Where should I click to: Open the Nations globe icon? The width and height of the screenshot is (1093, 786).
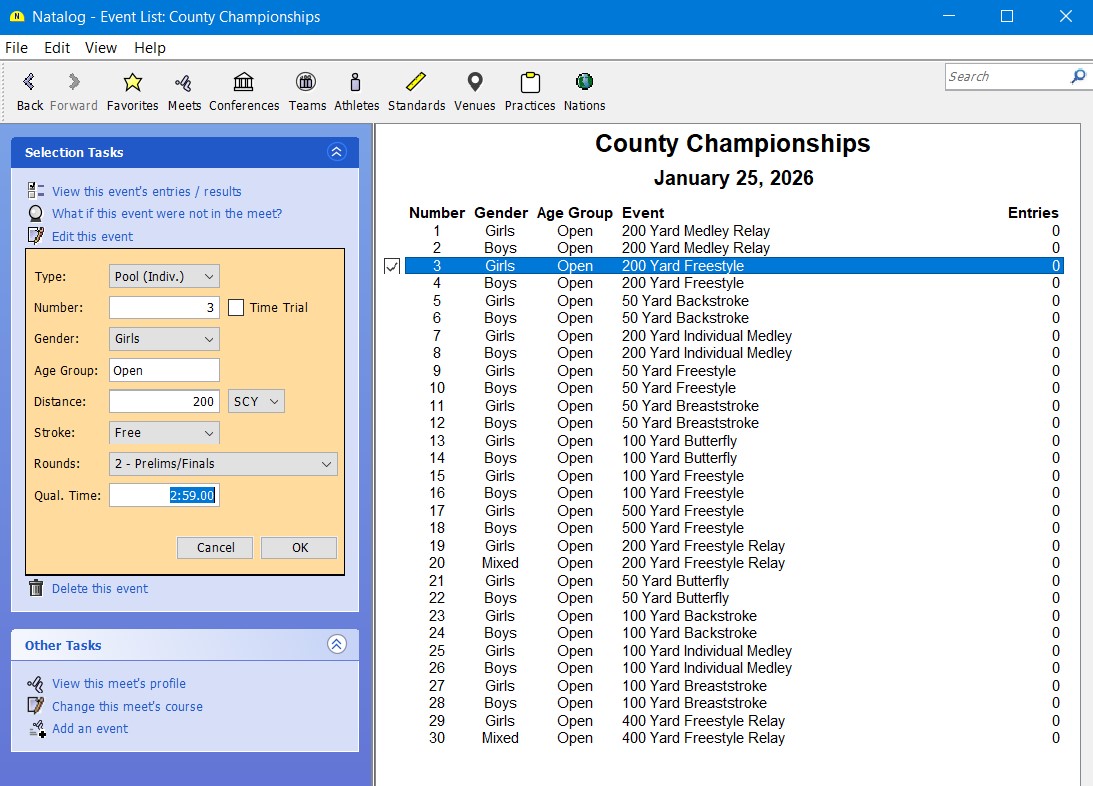[x=584, y=83]
